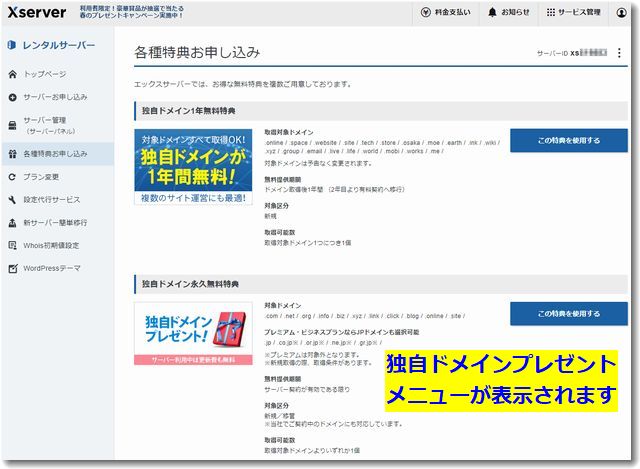Click the 独自ドメインが1年間無料 banner image
640x469 pixels.
[x=193, y=166]
